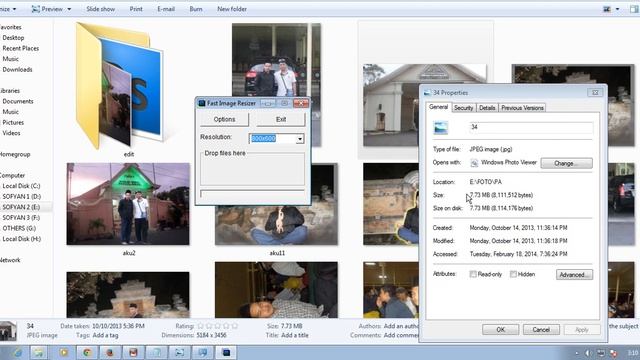This screenshot has height=360, width=640.
Task: Select Local Disk (H:) in the sidebar
Action: click(21, 239)
